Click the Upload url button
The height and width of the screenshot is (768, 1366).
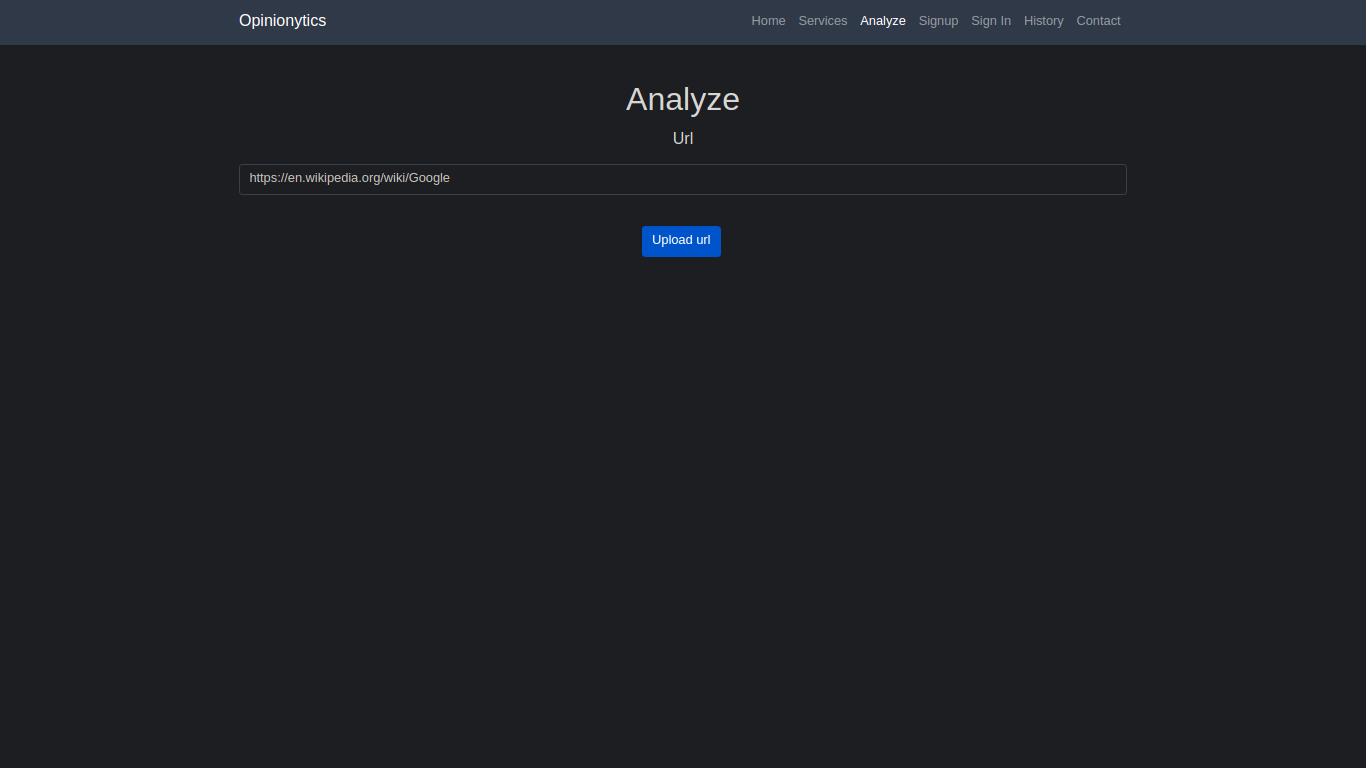[x=681, y=241]
